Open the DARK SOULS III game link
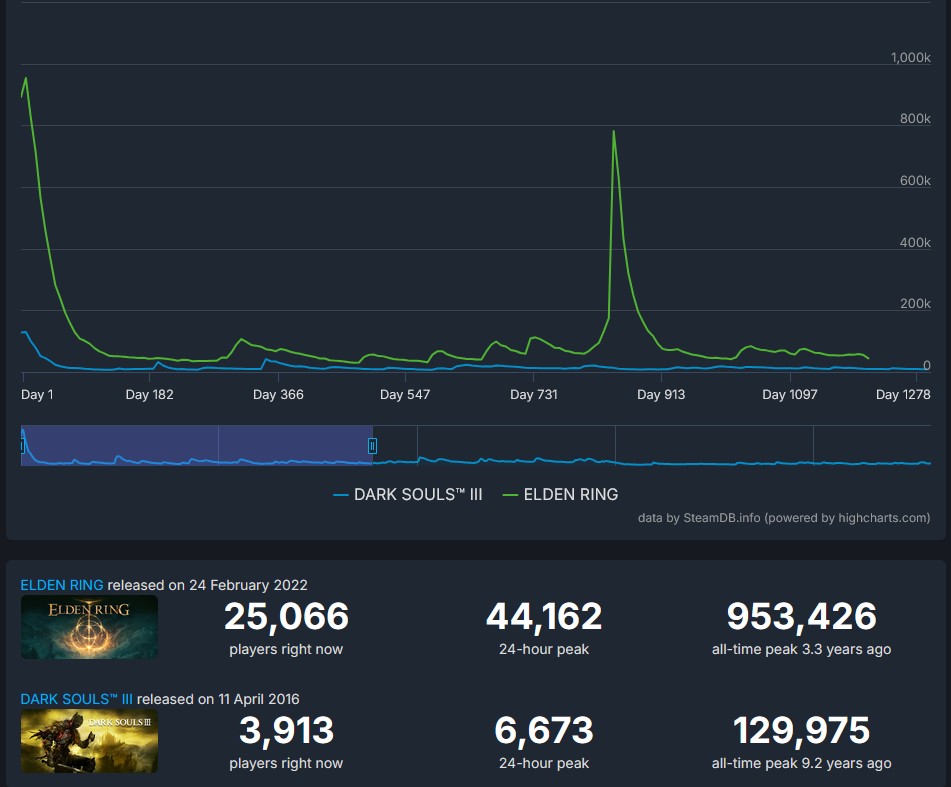This screenshot has width=951, height=787. (76, 699)
